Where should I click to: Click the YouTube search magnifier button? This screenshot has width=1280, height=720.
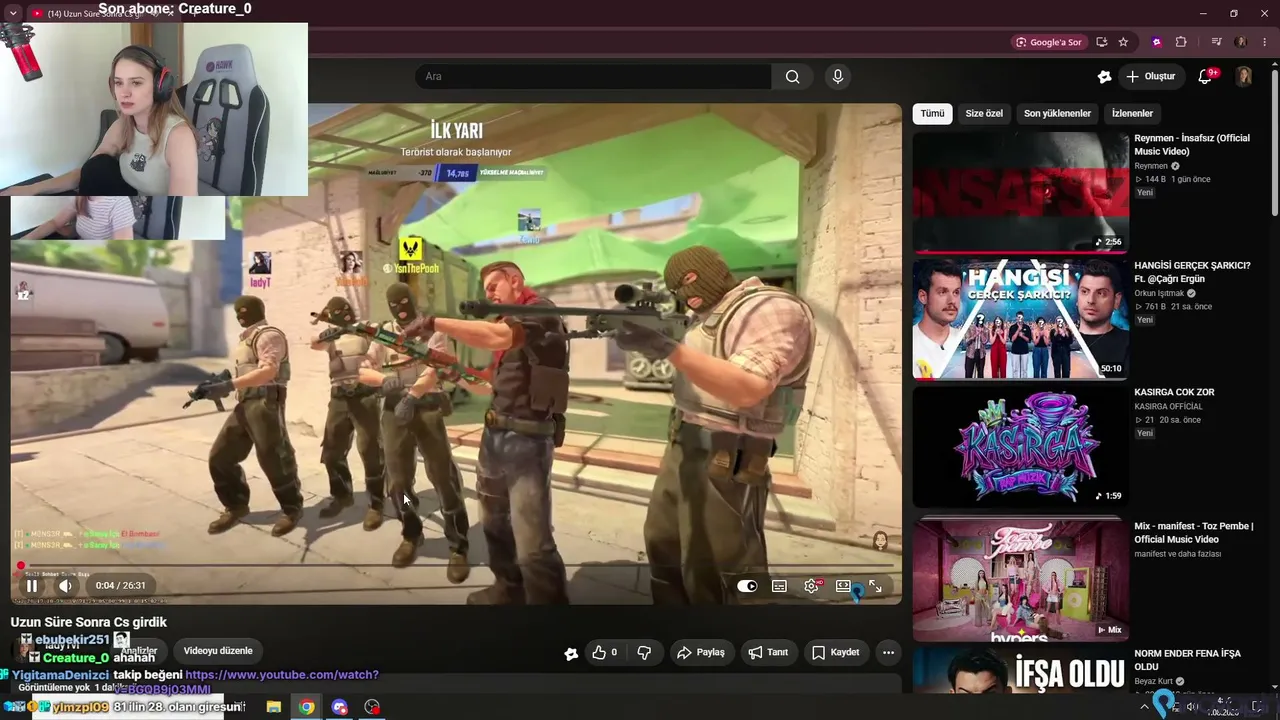click(x=792, y=77)
